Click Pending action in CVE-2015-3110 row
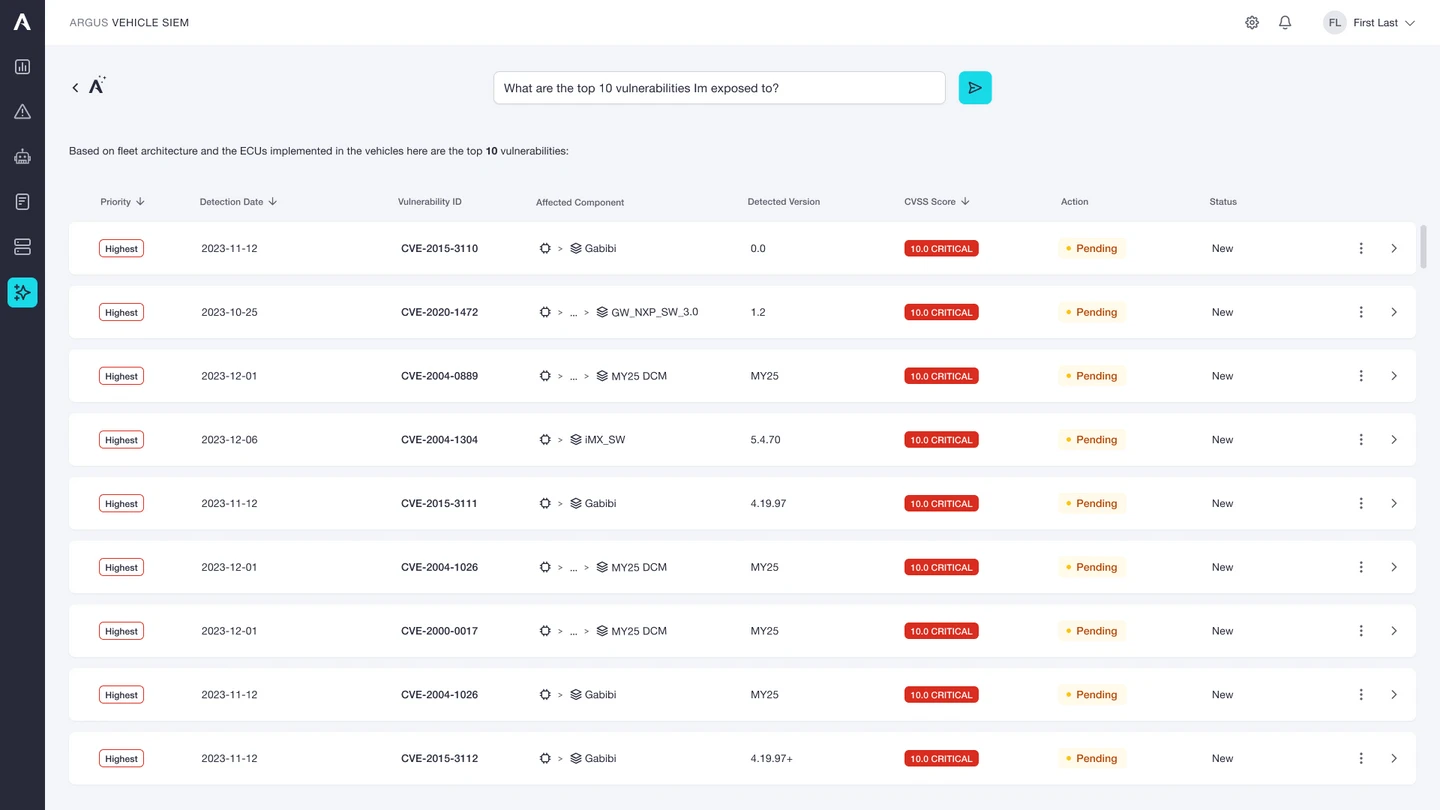Image resolution: width=1440 pixels, height=810 pixels. coord(1092,248)
